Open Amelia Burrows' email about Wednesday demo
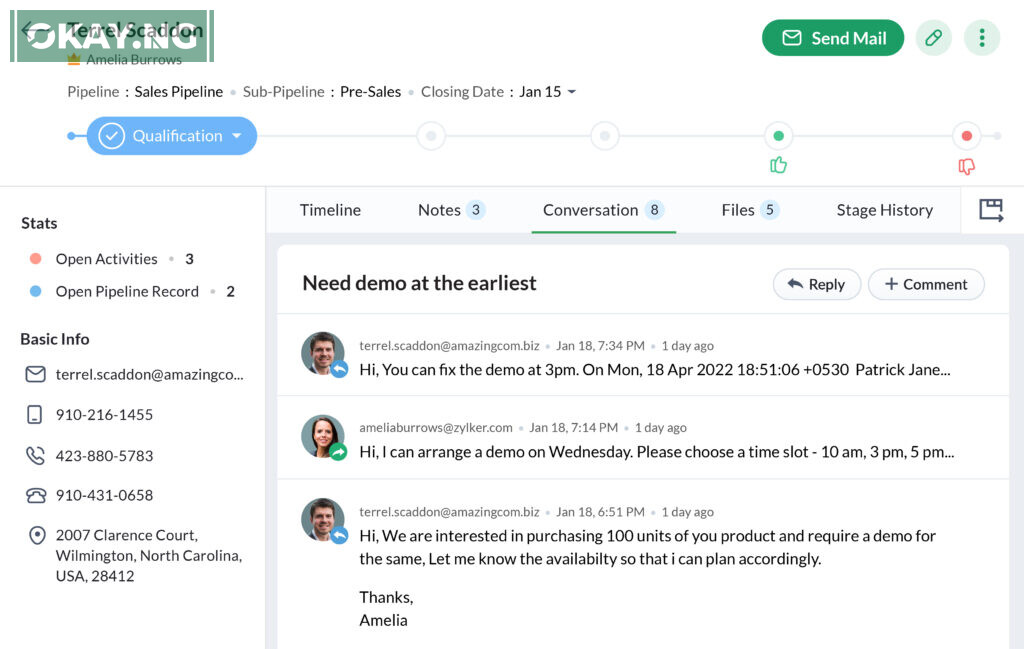The width and height of the screenshot is (1024, 649). pos(656,451)
